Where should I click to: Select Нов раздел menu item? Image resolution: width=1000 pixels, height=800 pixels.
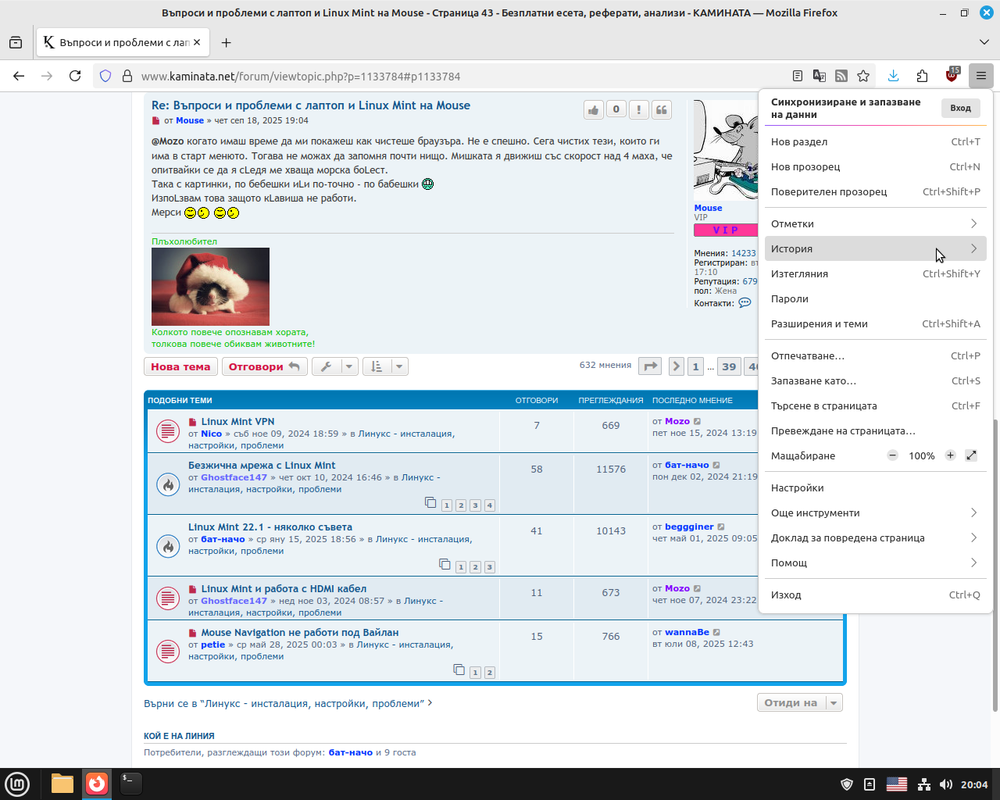pos(875,142)
